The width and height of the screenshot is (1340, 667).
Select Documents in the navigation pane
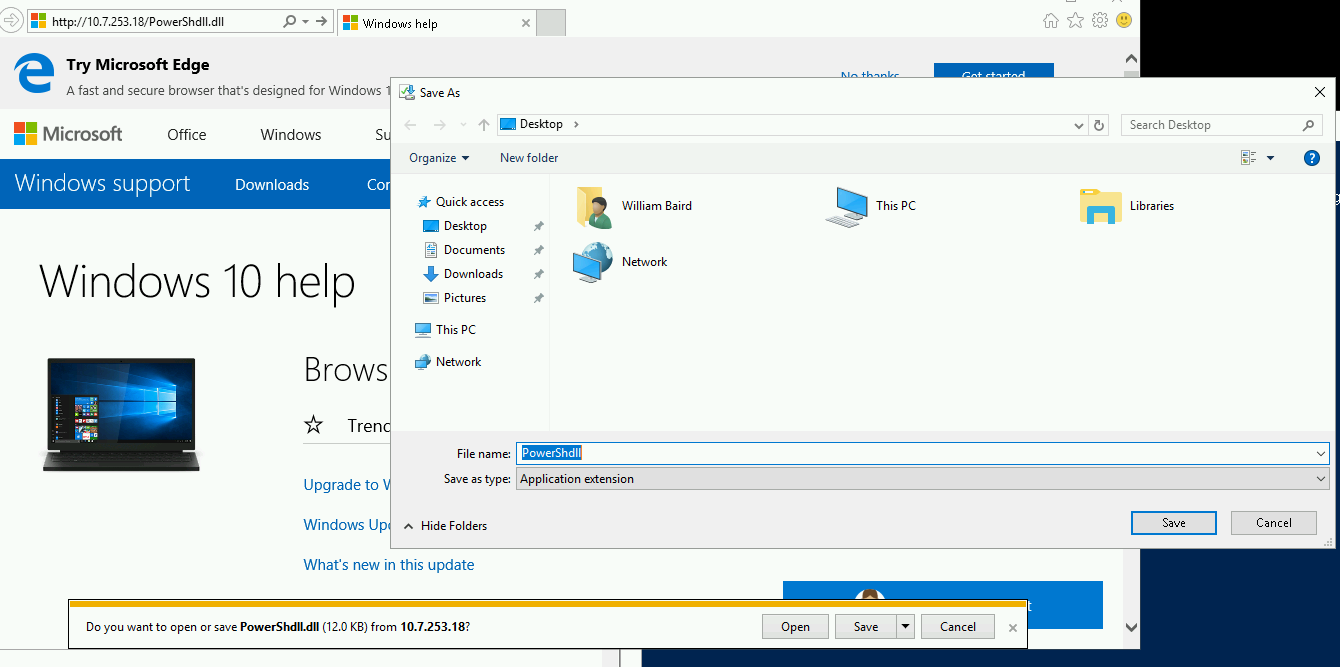(474, 250)
